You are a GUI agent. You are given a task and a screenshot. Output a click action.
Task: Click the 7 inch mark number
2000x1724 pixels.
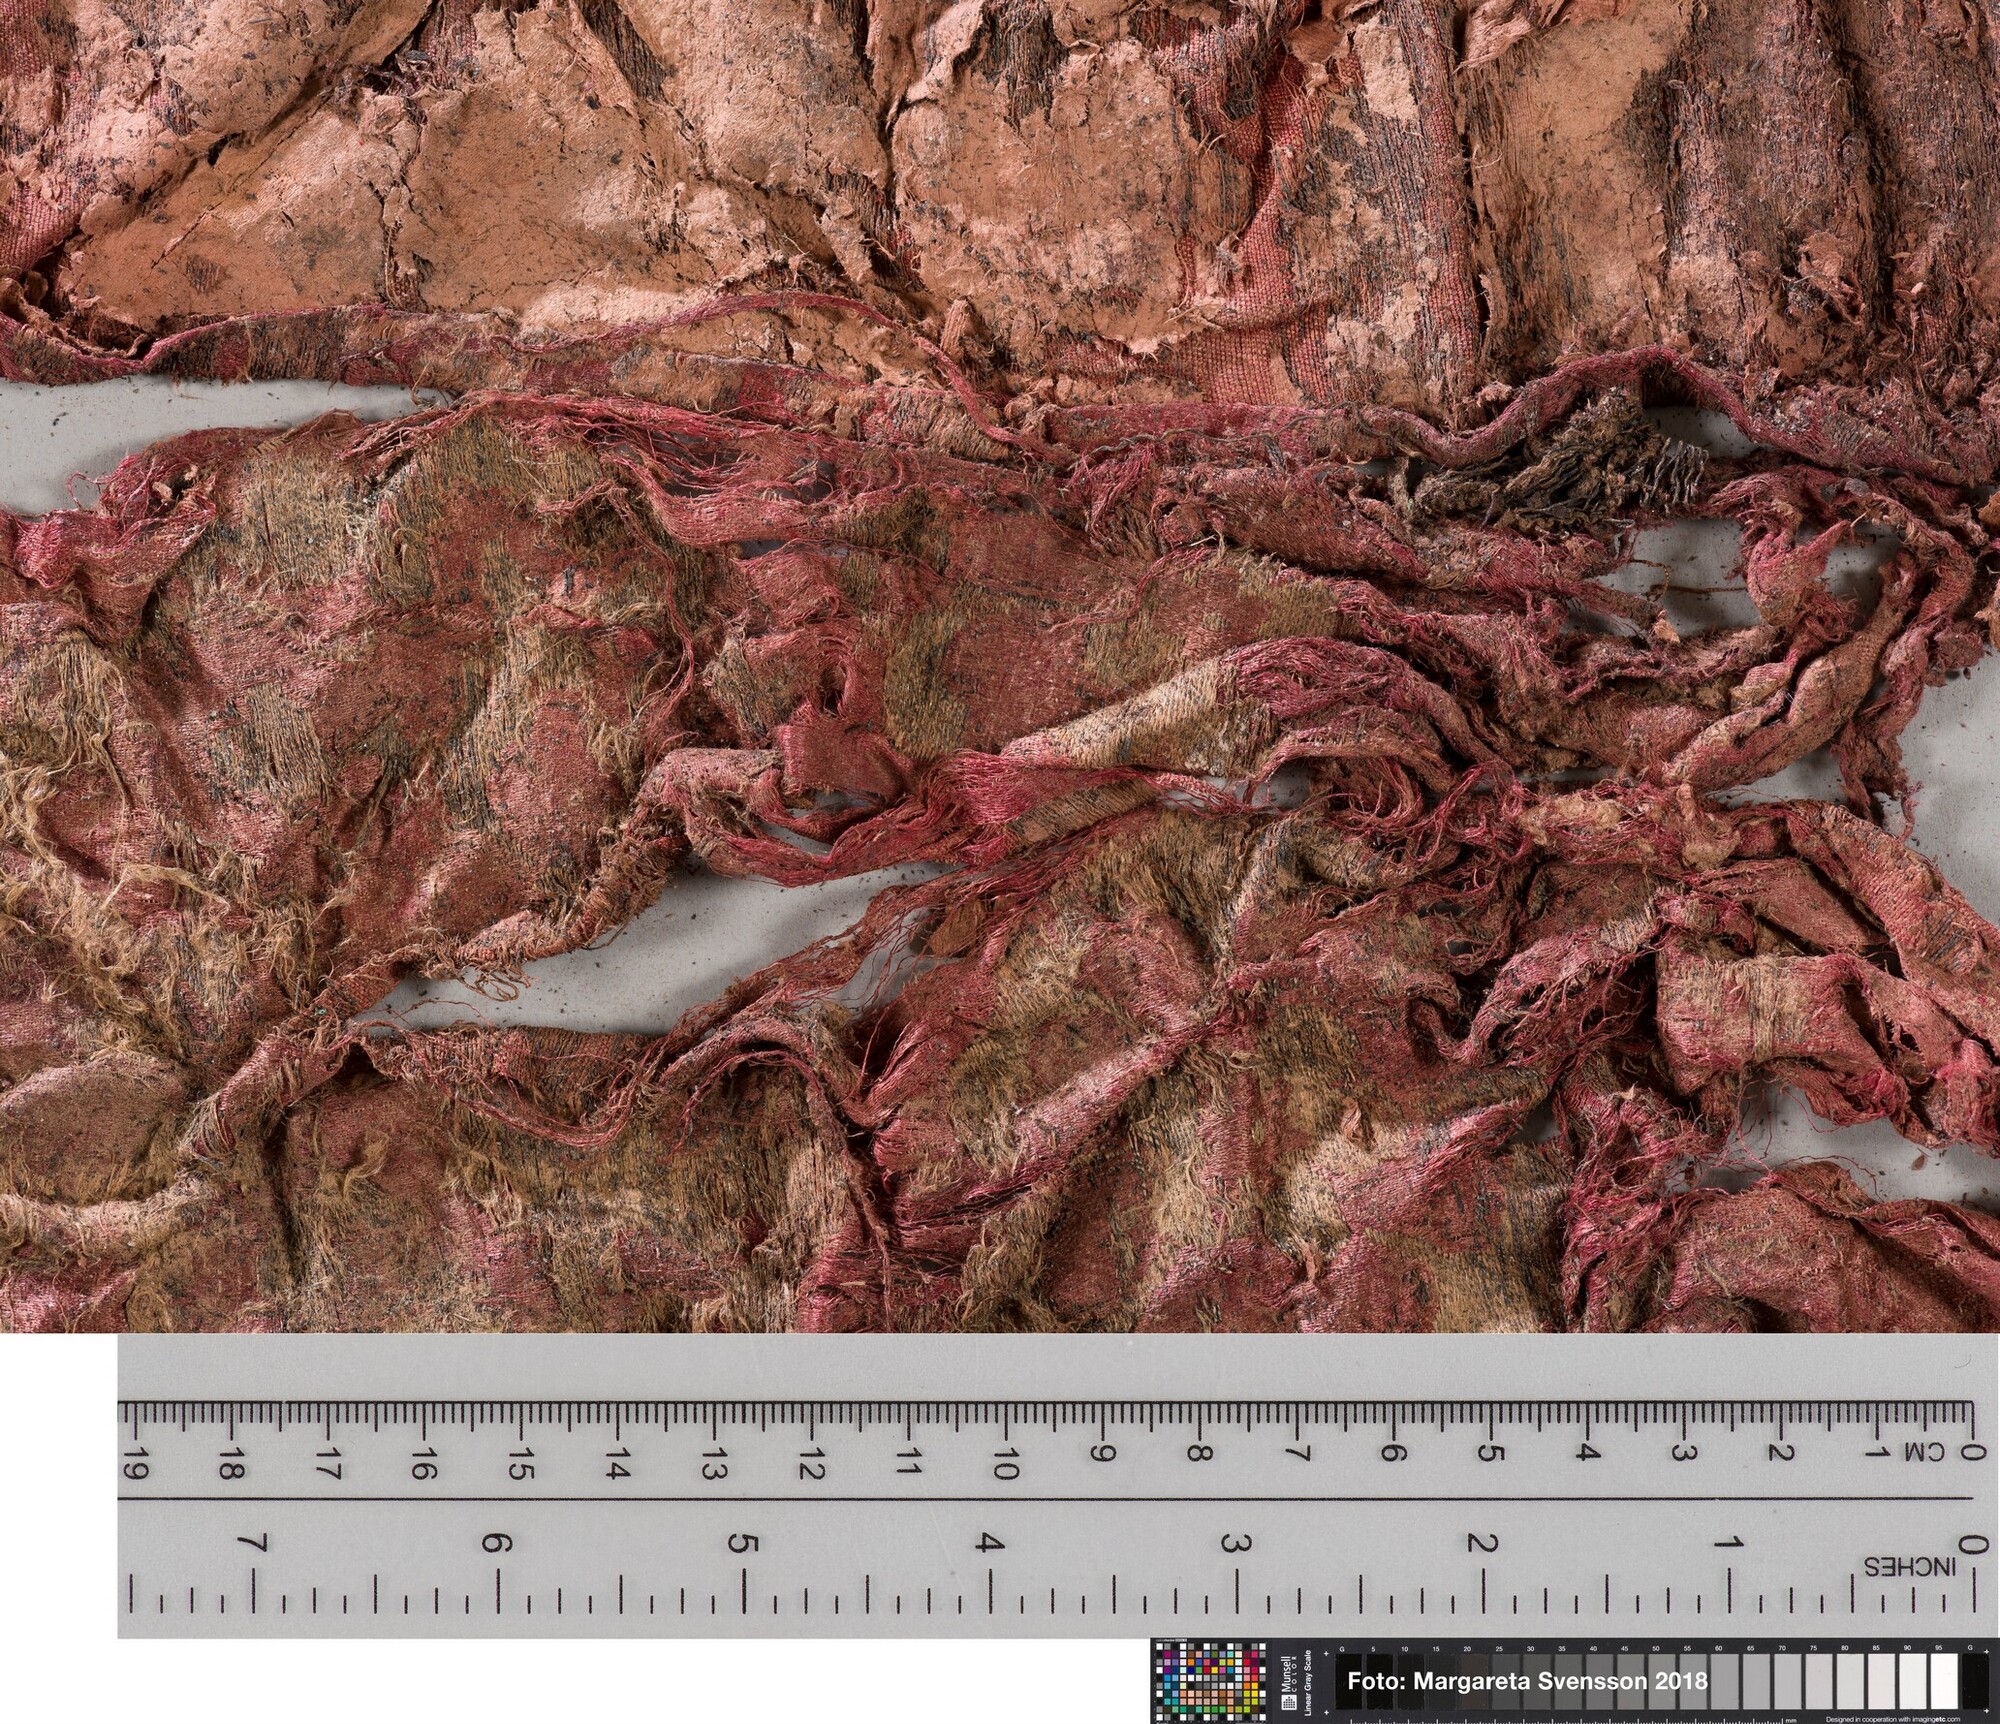250,1543
